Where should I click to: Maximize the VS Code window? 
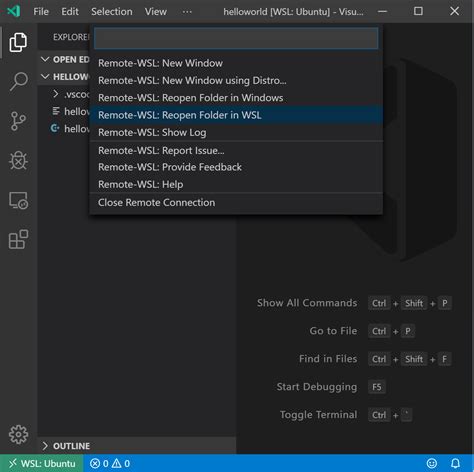[418, 11]
